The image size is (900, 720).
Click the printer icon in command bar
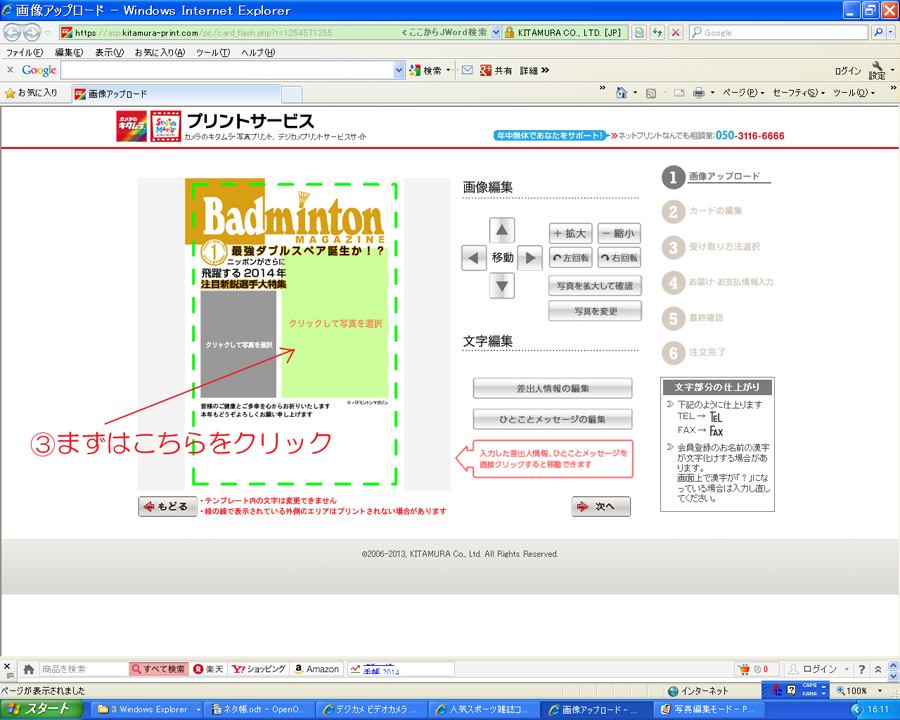tap(700, 93)
